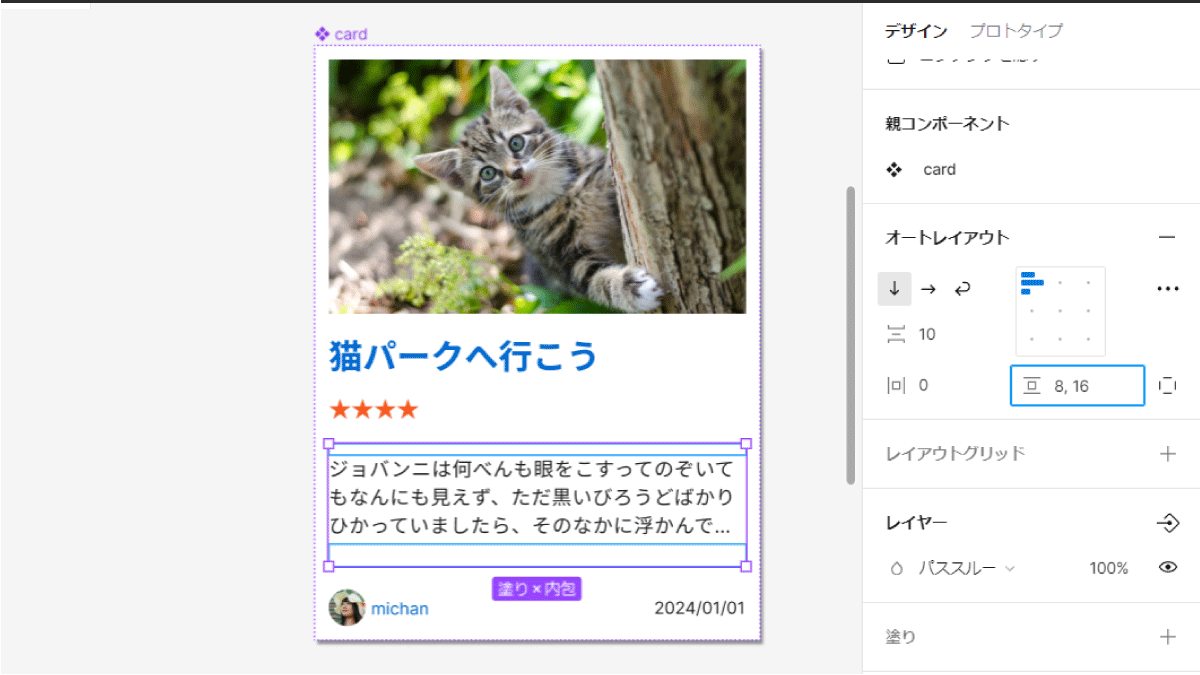
Task: Click the blend mode droplet icon
Action: (x=896, y=569)
